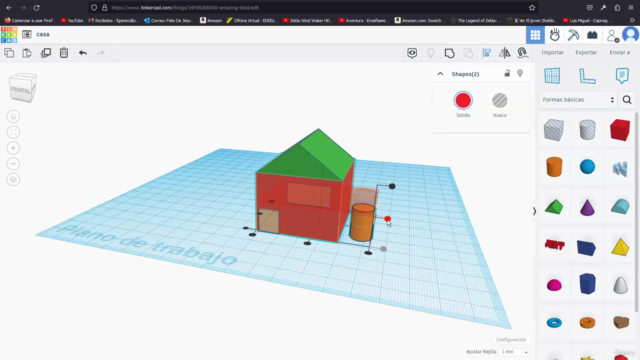
Task: Open the Sim Lab icon
Action: [x=554, y=35]
